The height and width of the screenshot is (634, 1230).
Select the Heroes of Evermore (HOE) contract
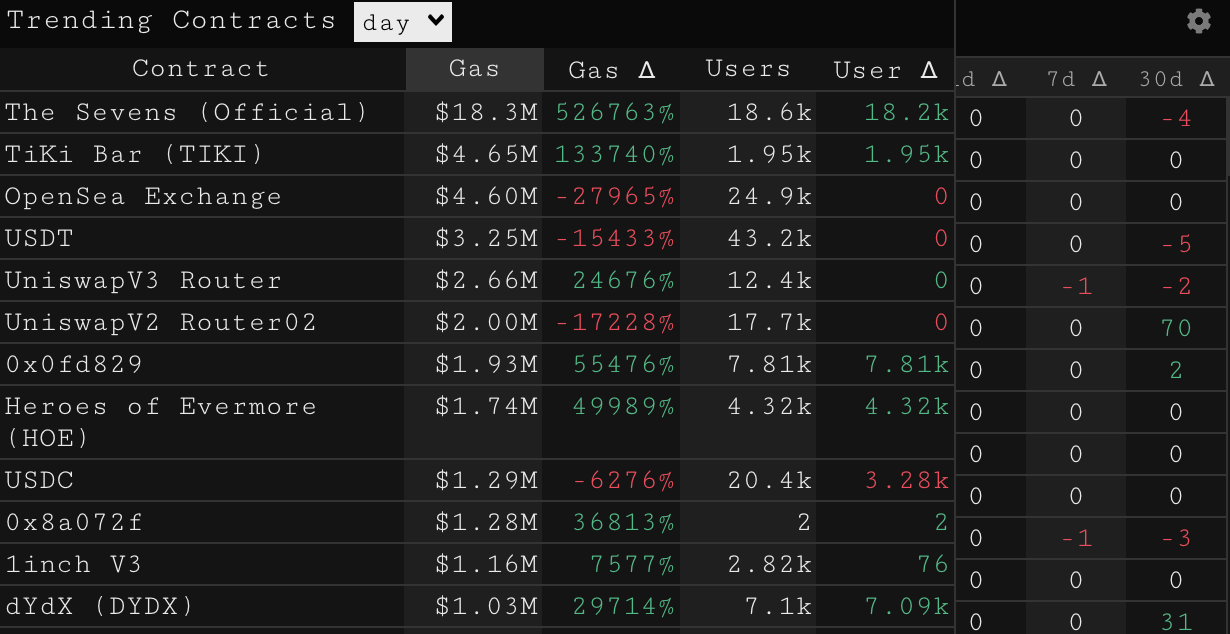[161, 421]
